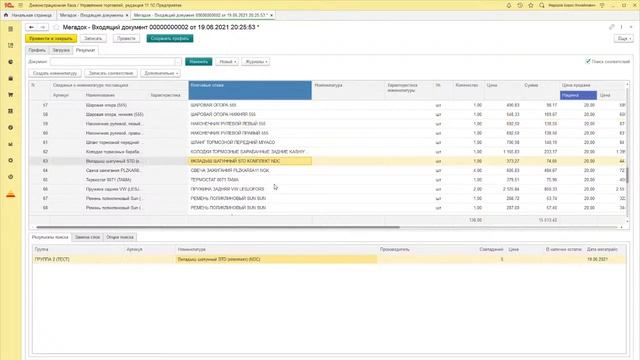Open Документ field selection button
Viewport: 640px width, 360px height.
coord(178,62)
